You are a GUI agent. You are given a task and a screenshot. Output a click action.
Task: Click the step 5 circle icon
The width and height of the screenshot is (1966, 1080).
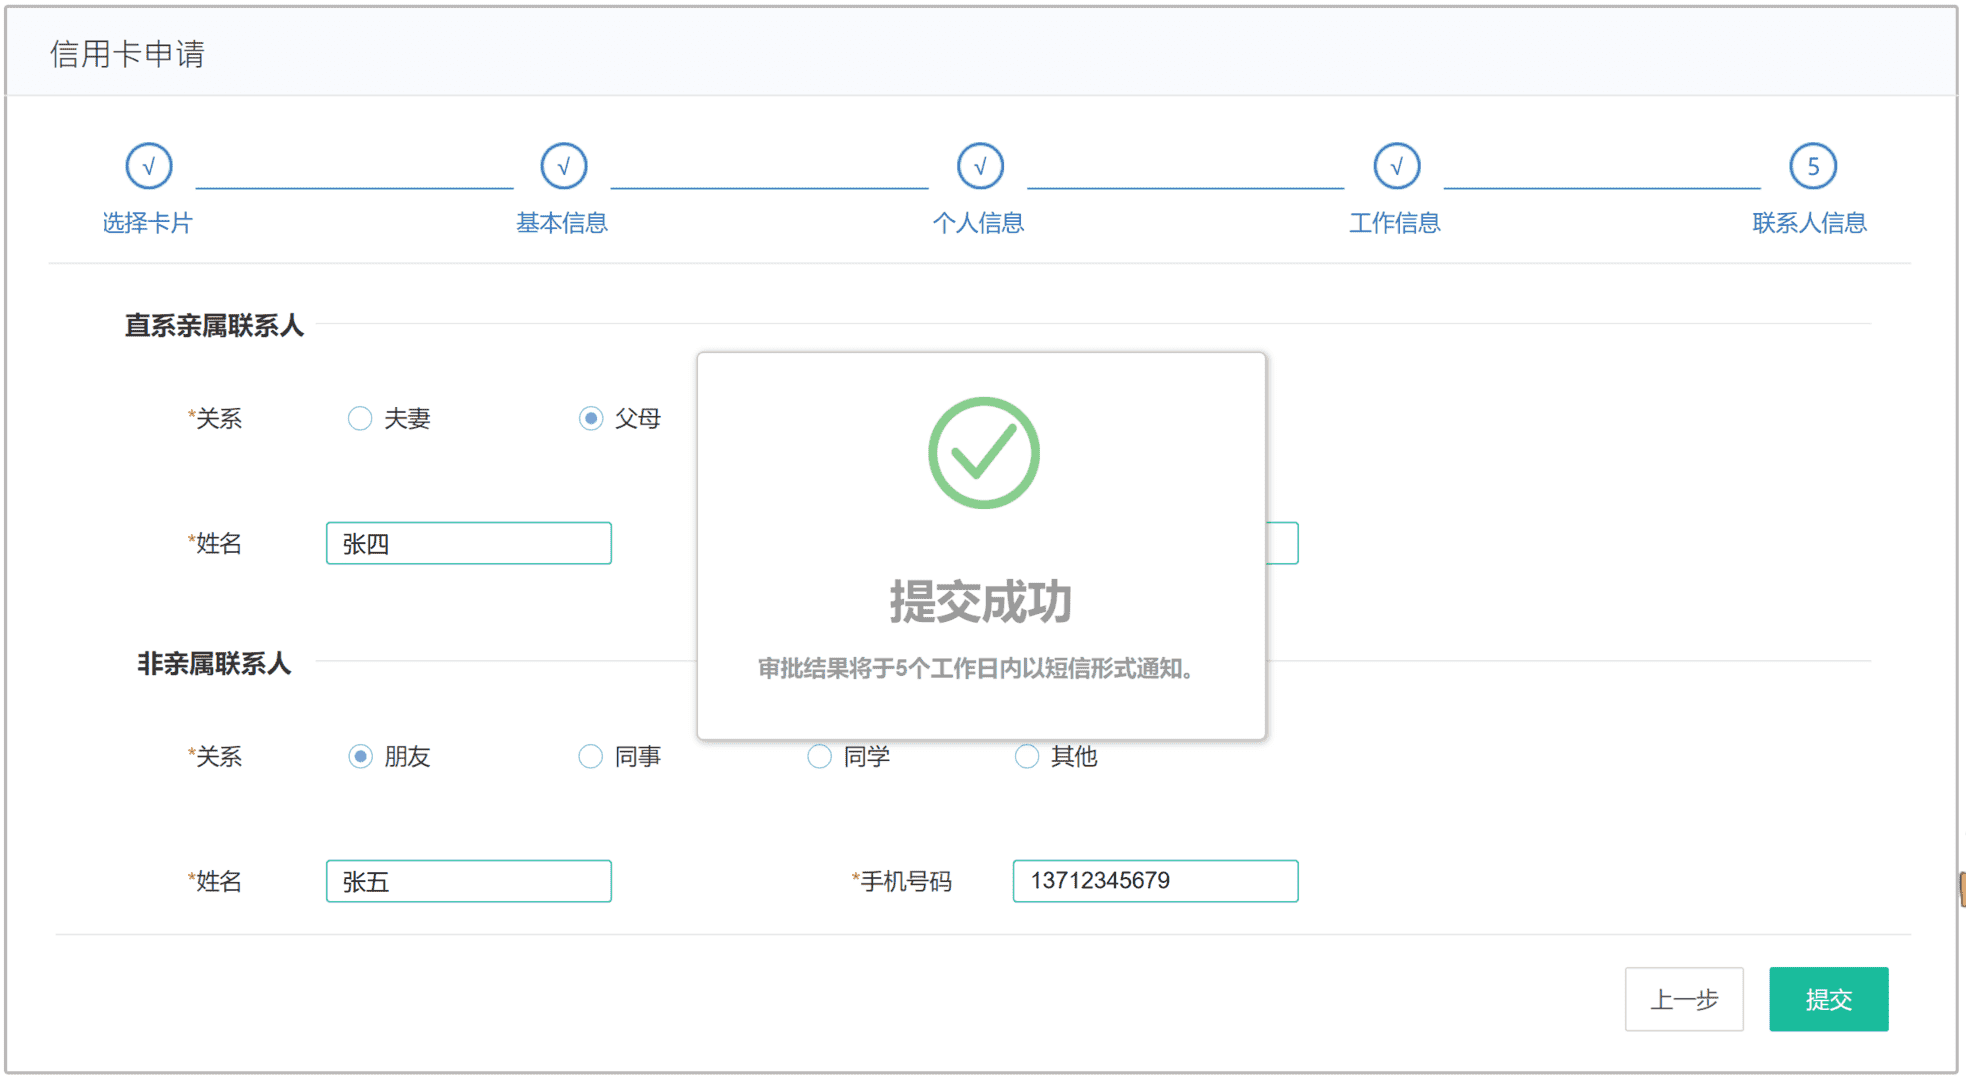click(x=1813, y=166)
